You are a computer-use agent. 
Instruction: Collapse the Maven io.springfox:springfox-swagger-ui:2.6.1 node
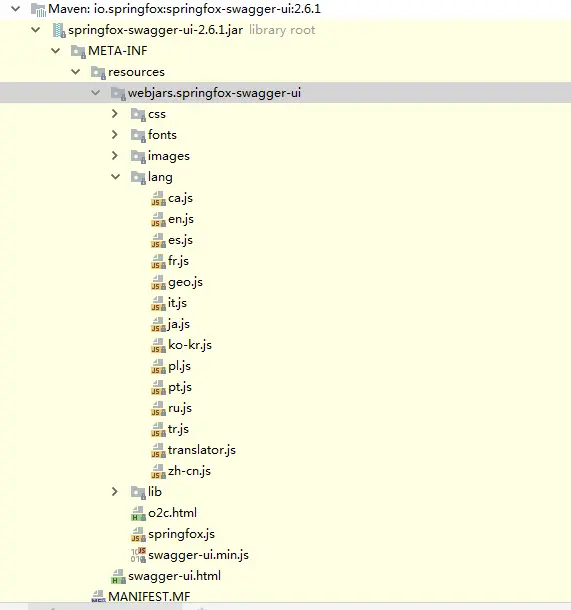tap(16, 9)
